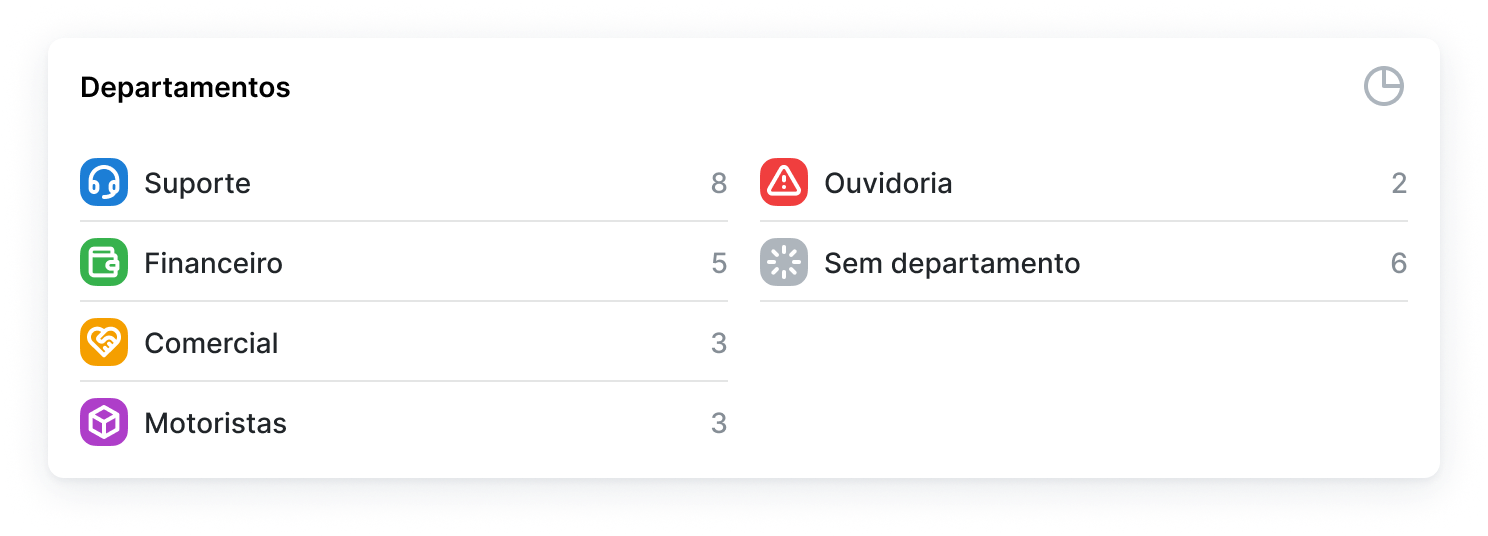
Task: Click the gray Sem departamento icon
Action: tap(784, 263)
